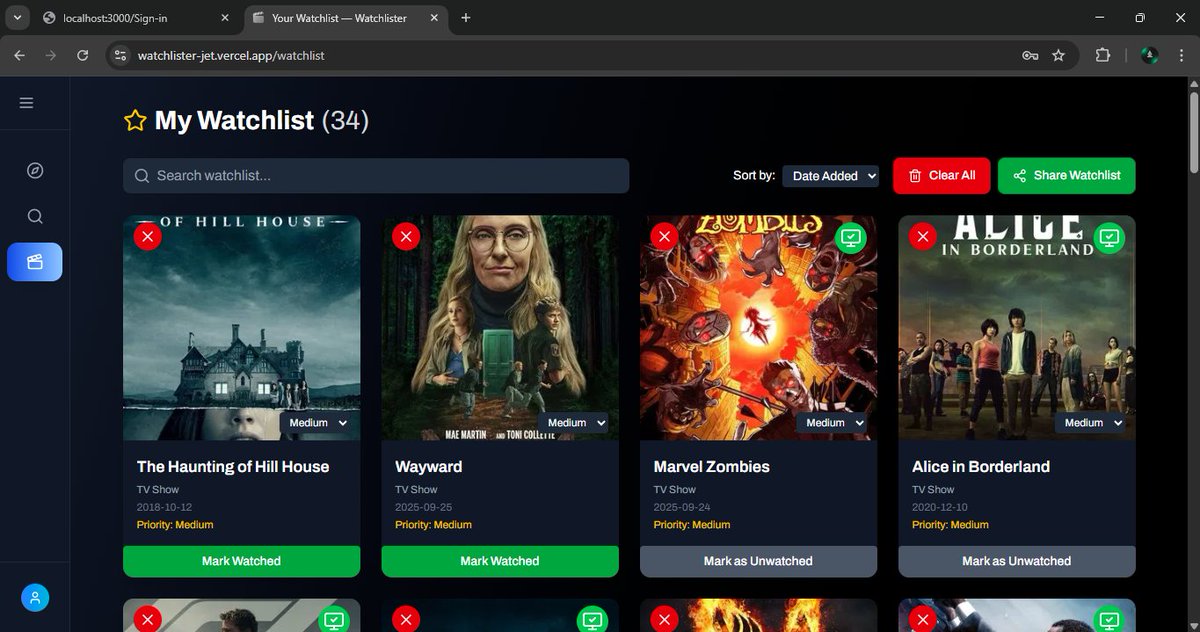Open the Marvel Zombies poster image

[758, 328]
